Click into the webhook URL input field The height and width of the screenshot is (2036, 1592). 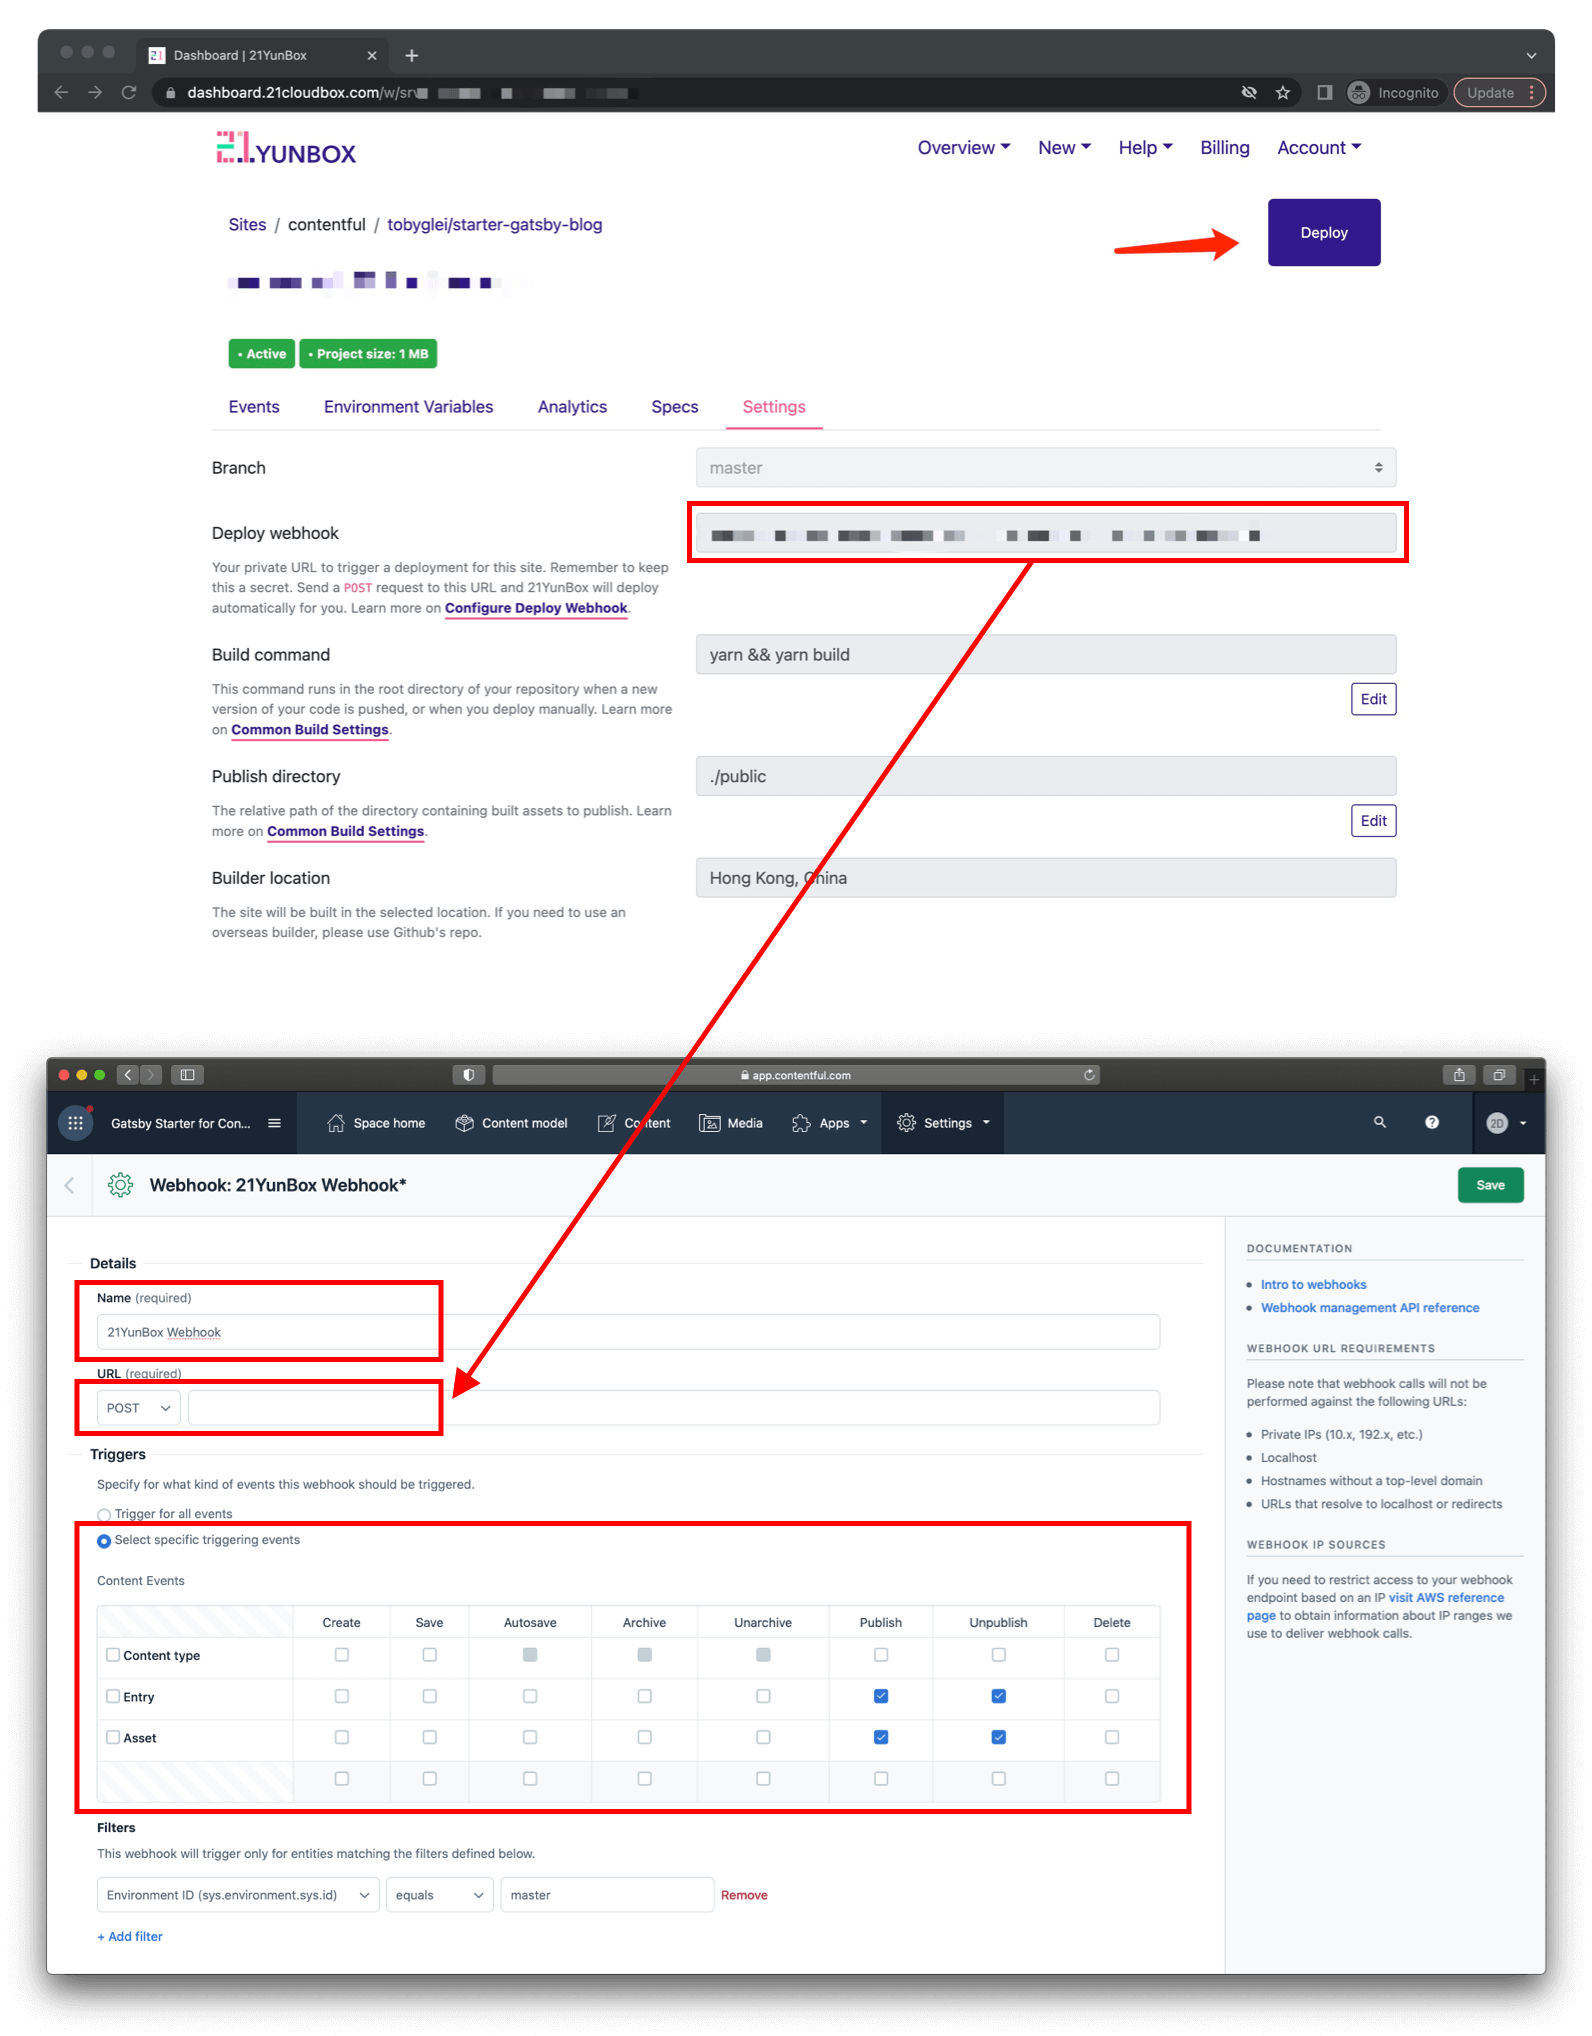673,1408
